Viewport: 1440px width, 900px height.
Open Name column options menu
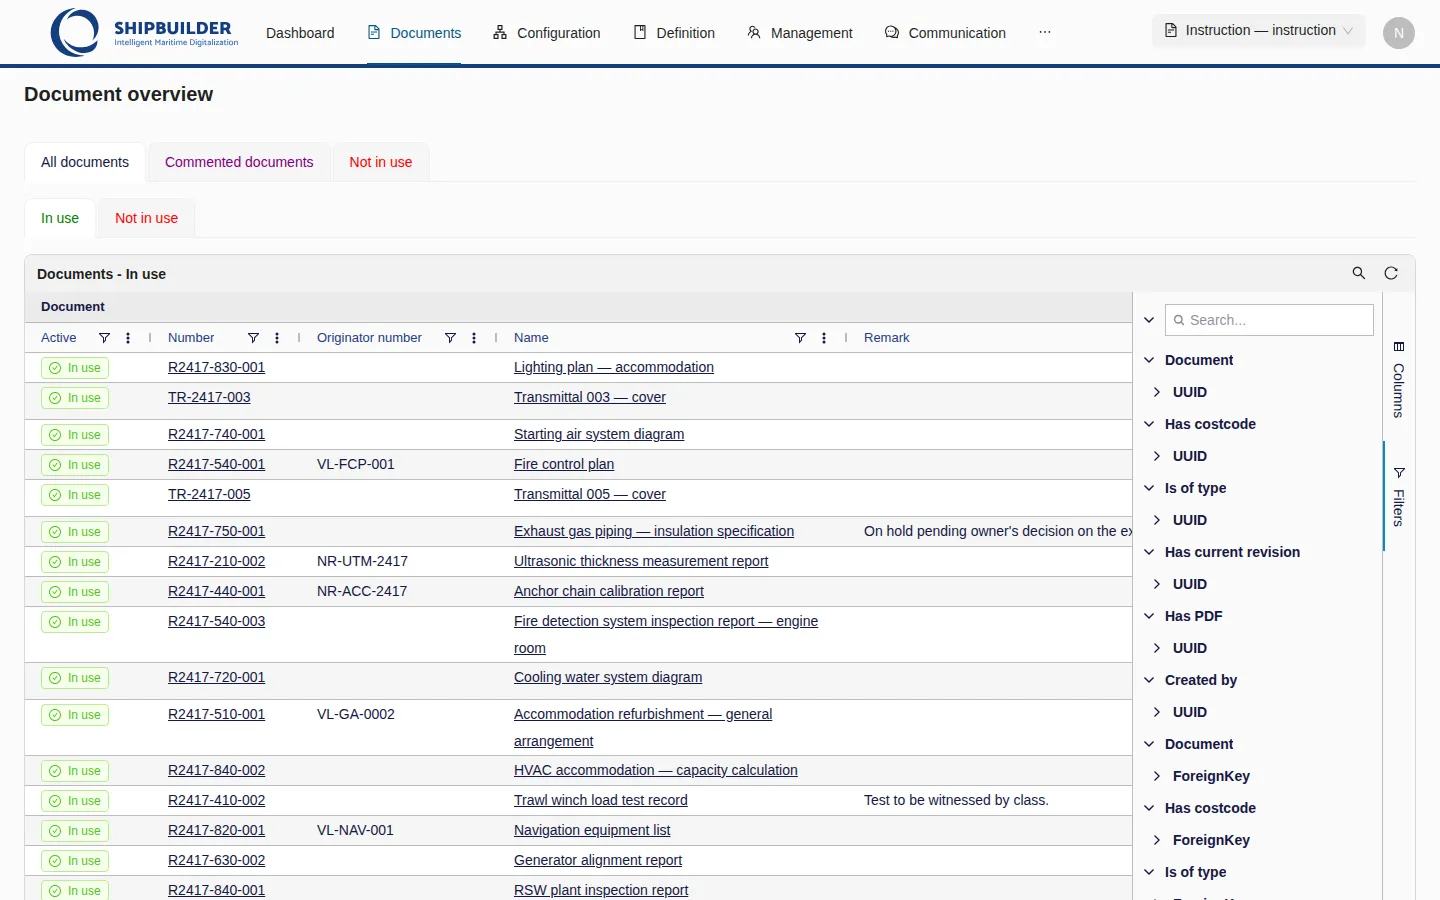(x=824, y=338)
